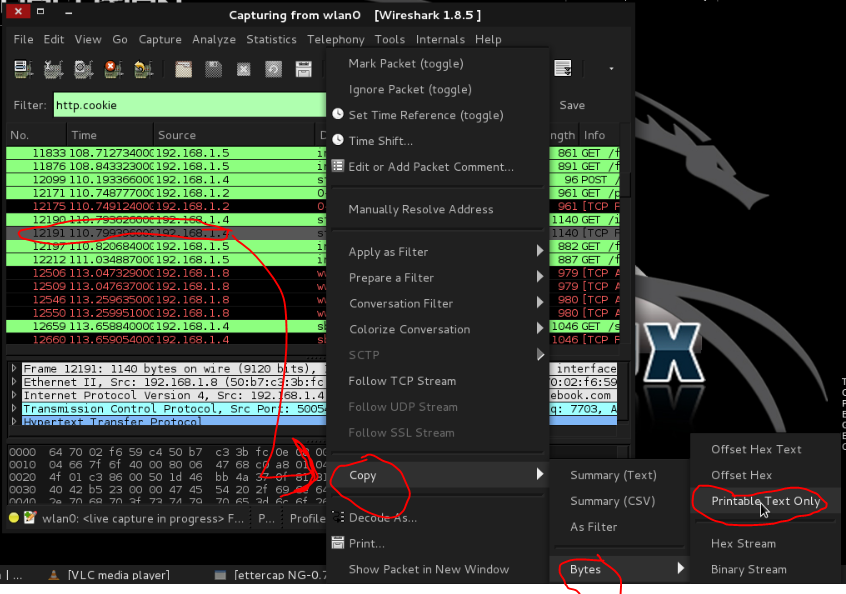Open the Telephony menu

click(336, 39)
